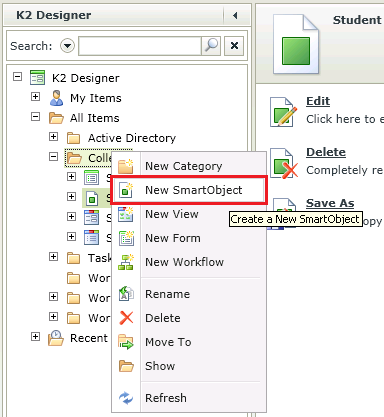Select the K2 Designer root tree item
The height and width of the screenshot is (417, 384).
point(86,78)
